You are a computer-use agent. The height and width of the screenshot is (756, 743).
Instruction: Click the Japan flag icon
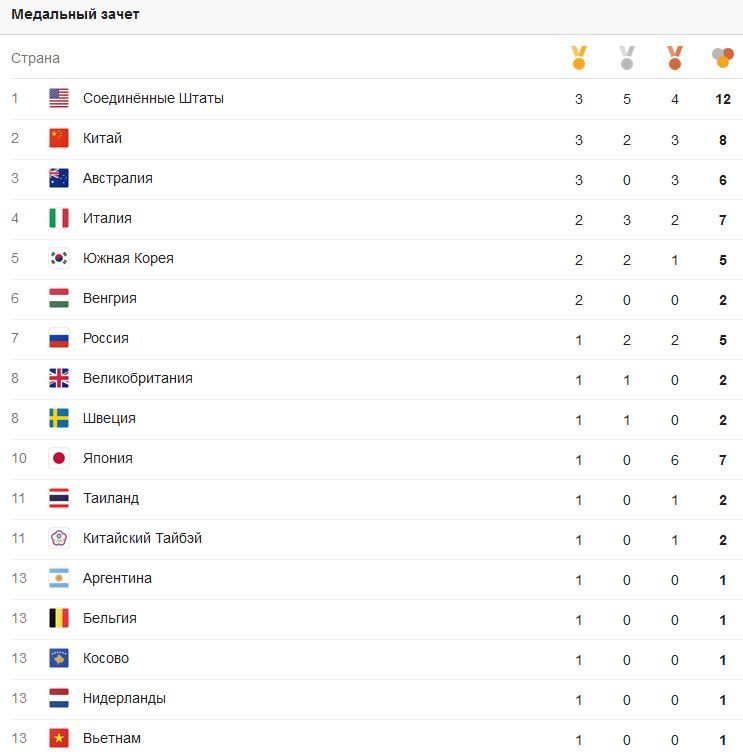59,459
